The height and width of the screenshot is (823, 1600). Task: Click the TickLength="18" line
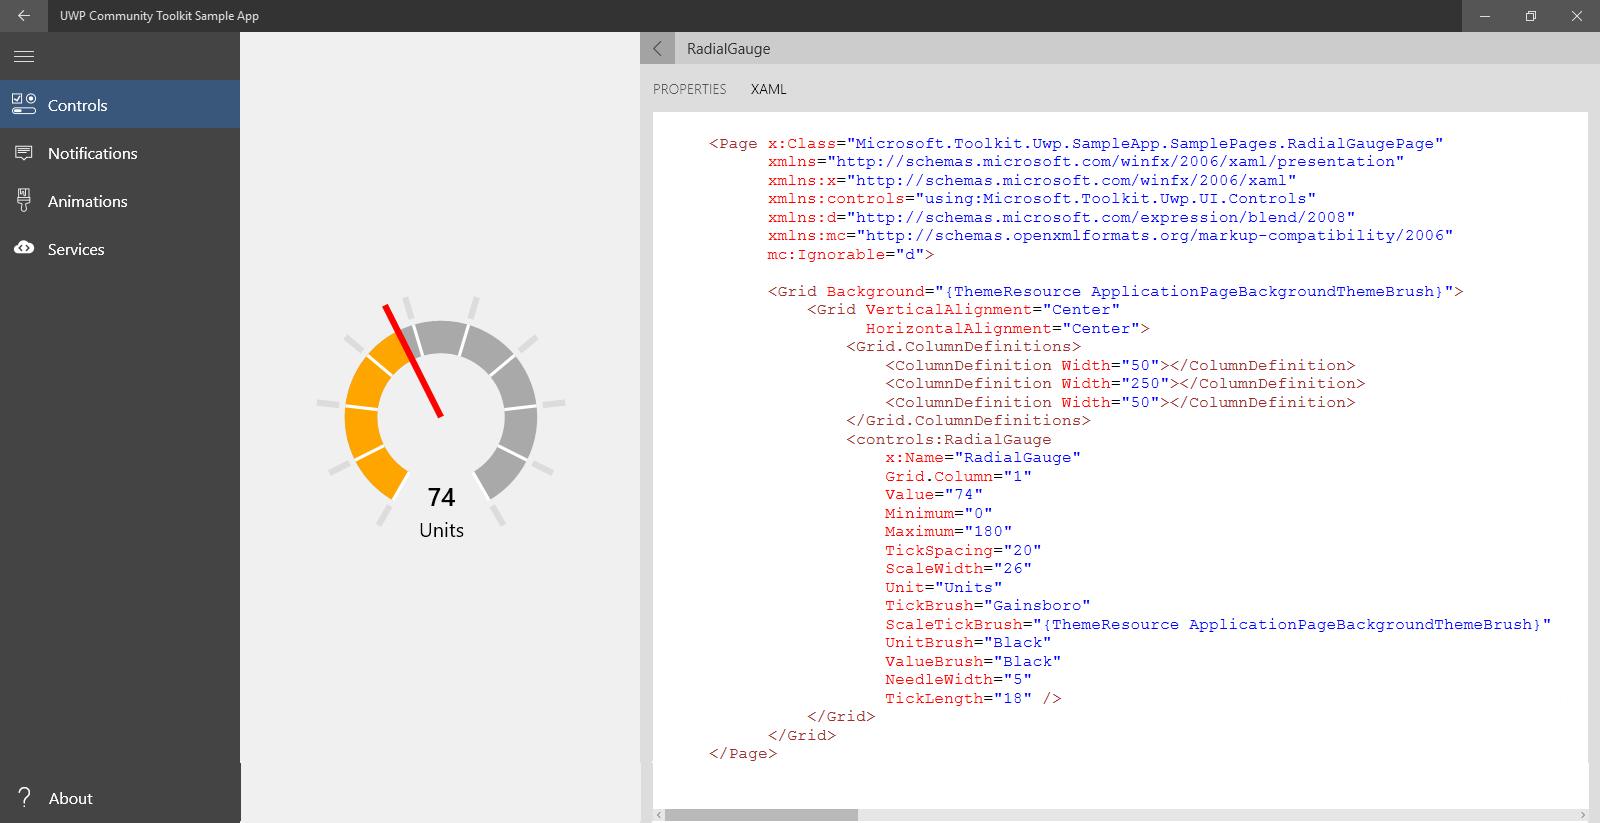(973, 698)
